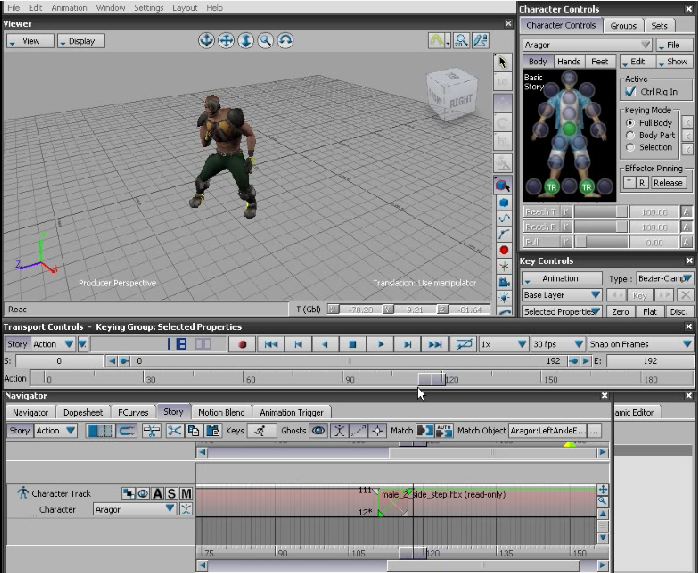
Task: Click the timeline slider thumb near frame 120
Action: tap(432, 379)
